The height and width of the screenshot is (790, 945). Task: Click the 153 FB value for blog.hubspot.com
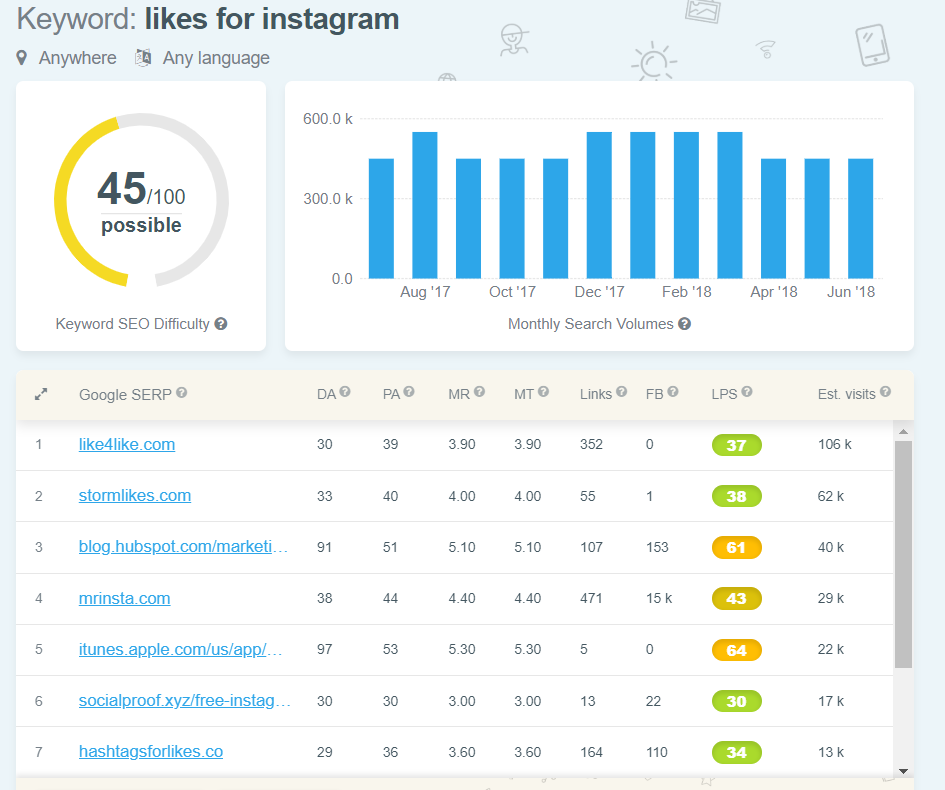[x=657, y=547]
